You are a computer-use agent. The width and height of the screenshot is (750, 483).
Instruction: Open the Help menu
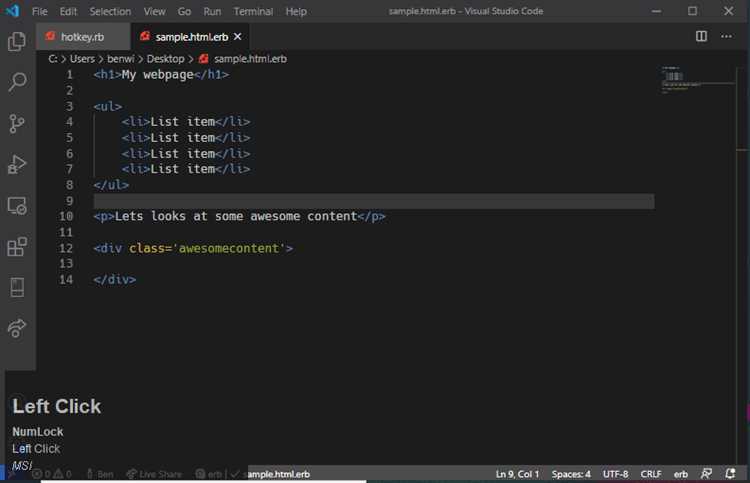coord(296,11)
